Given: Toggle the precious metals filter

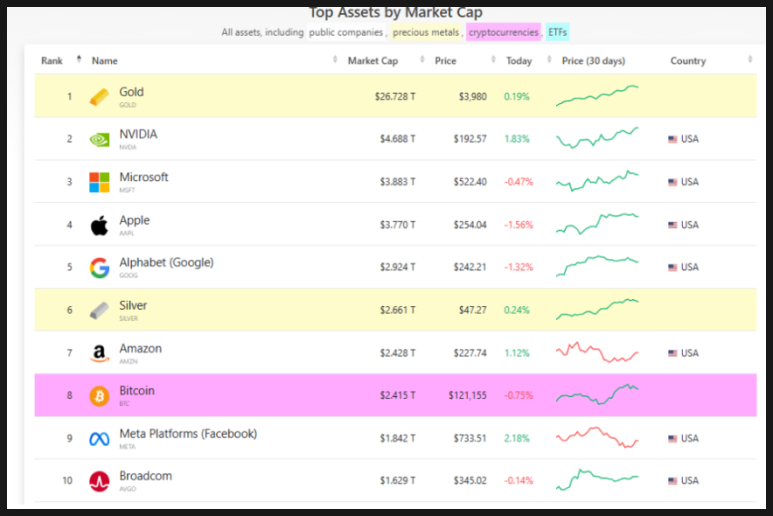Looking at the screenshot, I should 425,32.
